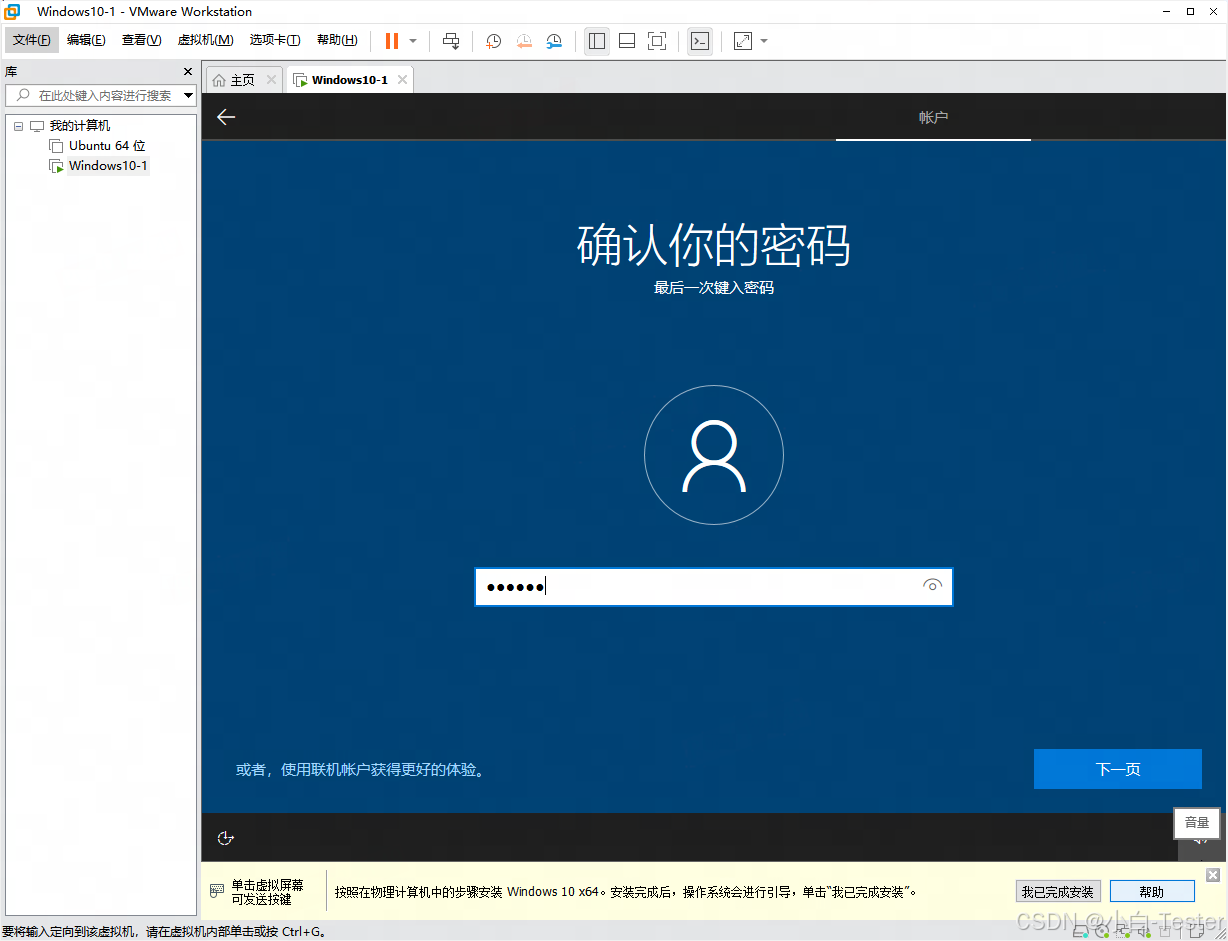
Task: Take a snapshot of the virtual machine
Action: coord(494,41)
